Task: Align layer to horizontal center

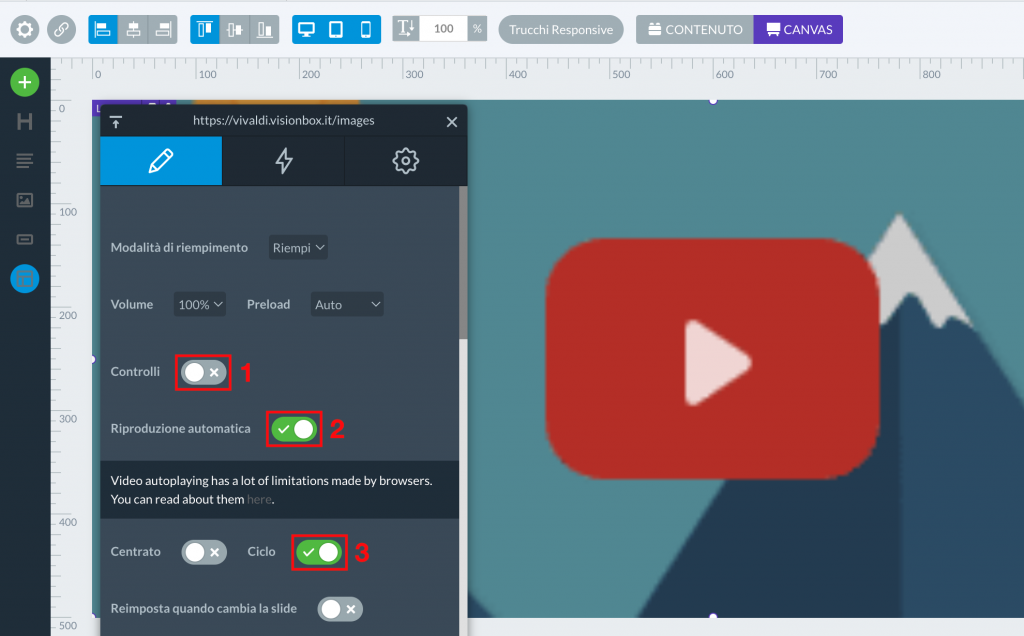Action: point(133,30)
